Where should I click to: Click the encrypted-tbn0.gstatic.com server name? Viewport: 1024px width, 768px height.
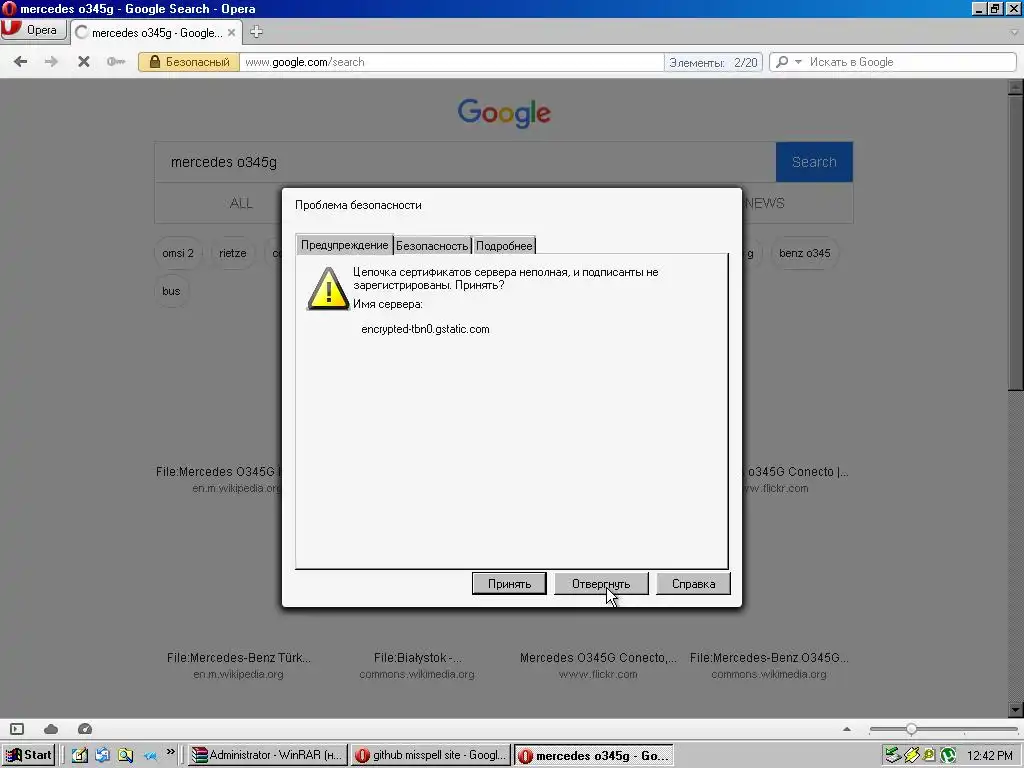[x=425, y=329]
